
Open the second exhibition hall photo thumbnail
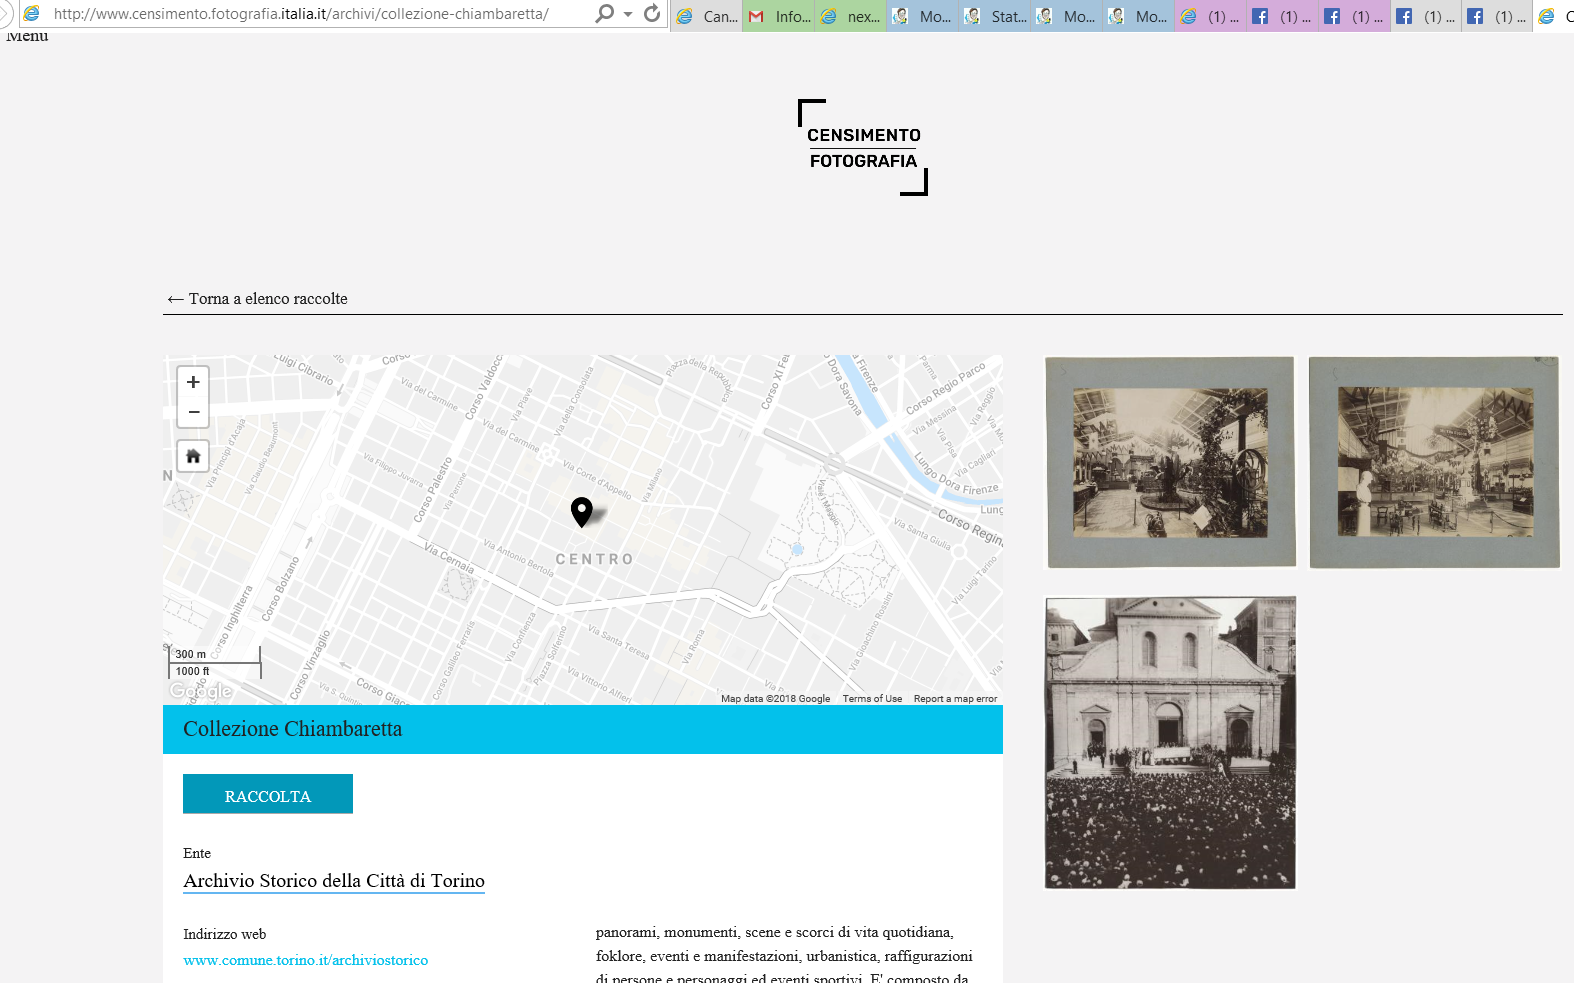point(1434,463)
